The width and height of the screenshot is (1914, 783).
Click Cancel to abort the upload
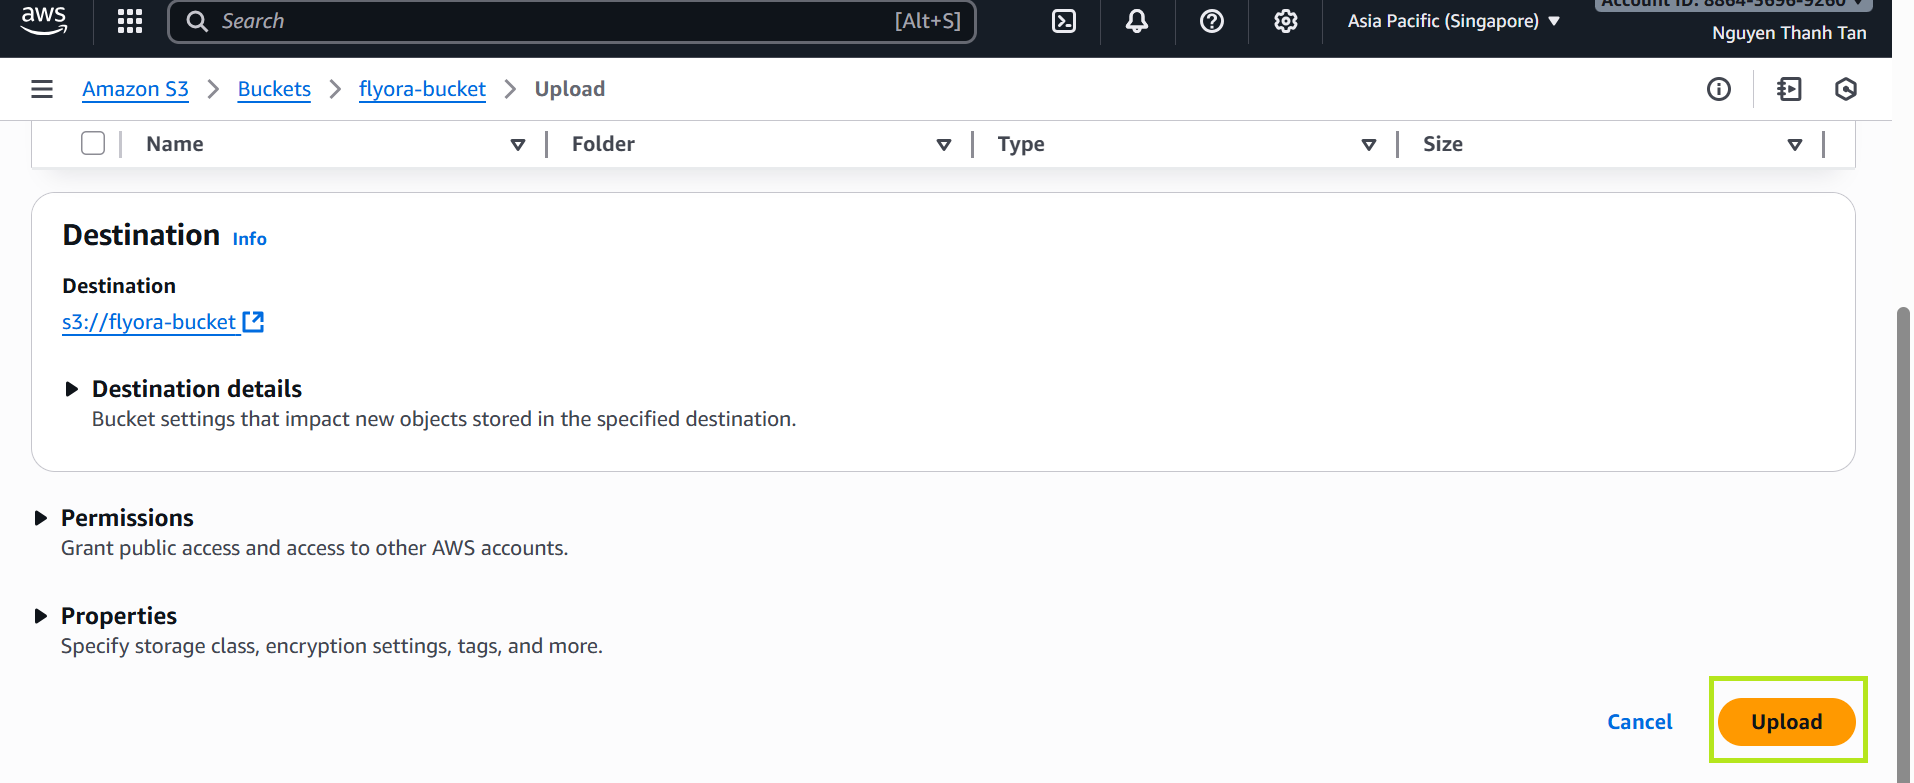pos(1639,722)
